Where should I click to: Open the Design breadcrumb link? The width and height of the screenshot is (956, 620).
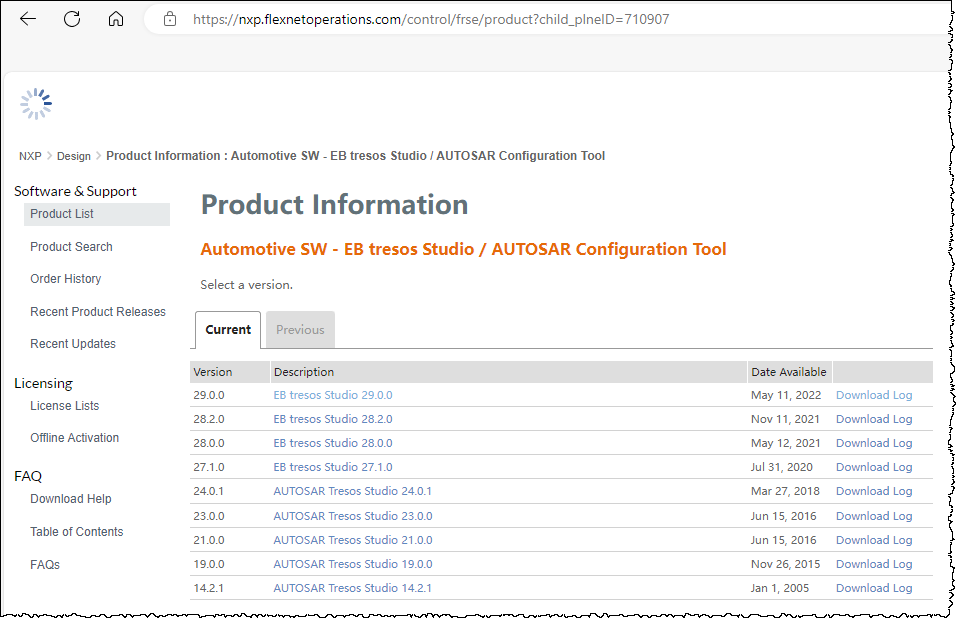tap(73, 156)
